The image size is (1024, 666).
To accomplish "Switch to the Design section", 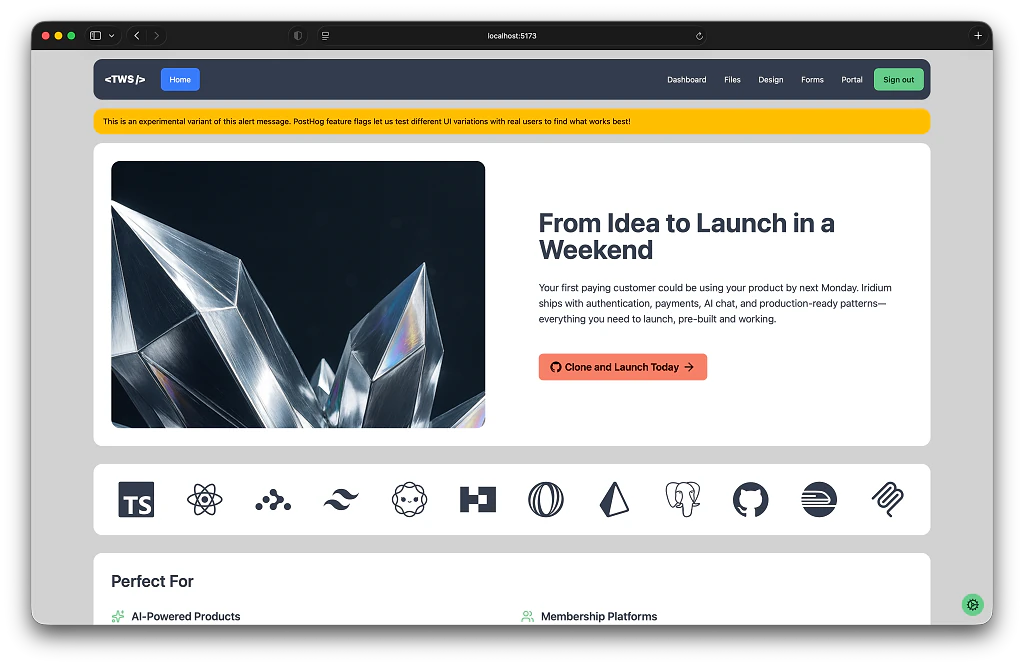I will coord(771,79).
